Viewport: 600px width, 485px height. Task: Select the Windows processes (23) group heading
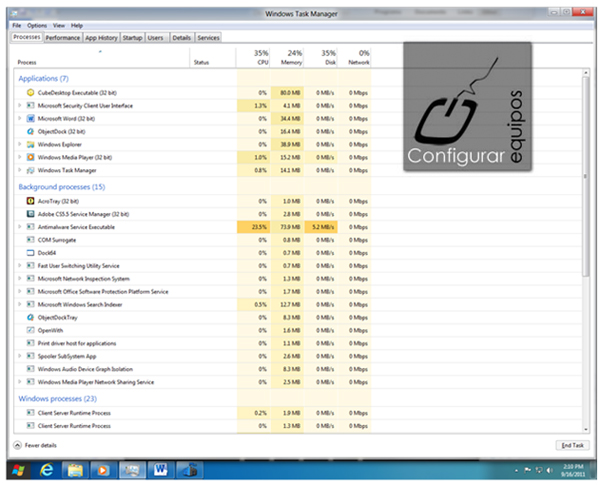57,398
